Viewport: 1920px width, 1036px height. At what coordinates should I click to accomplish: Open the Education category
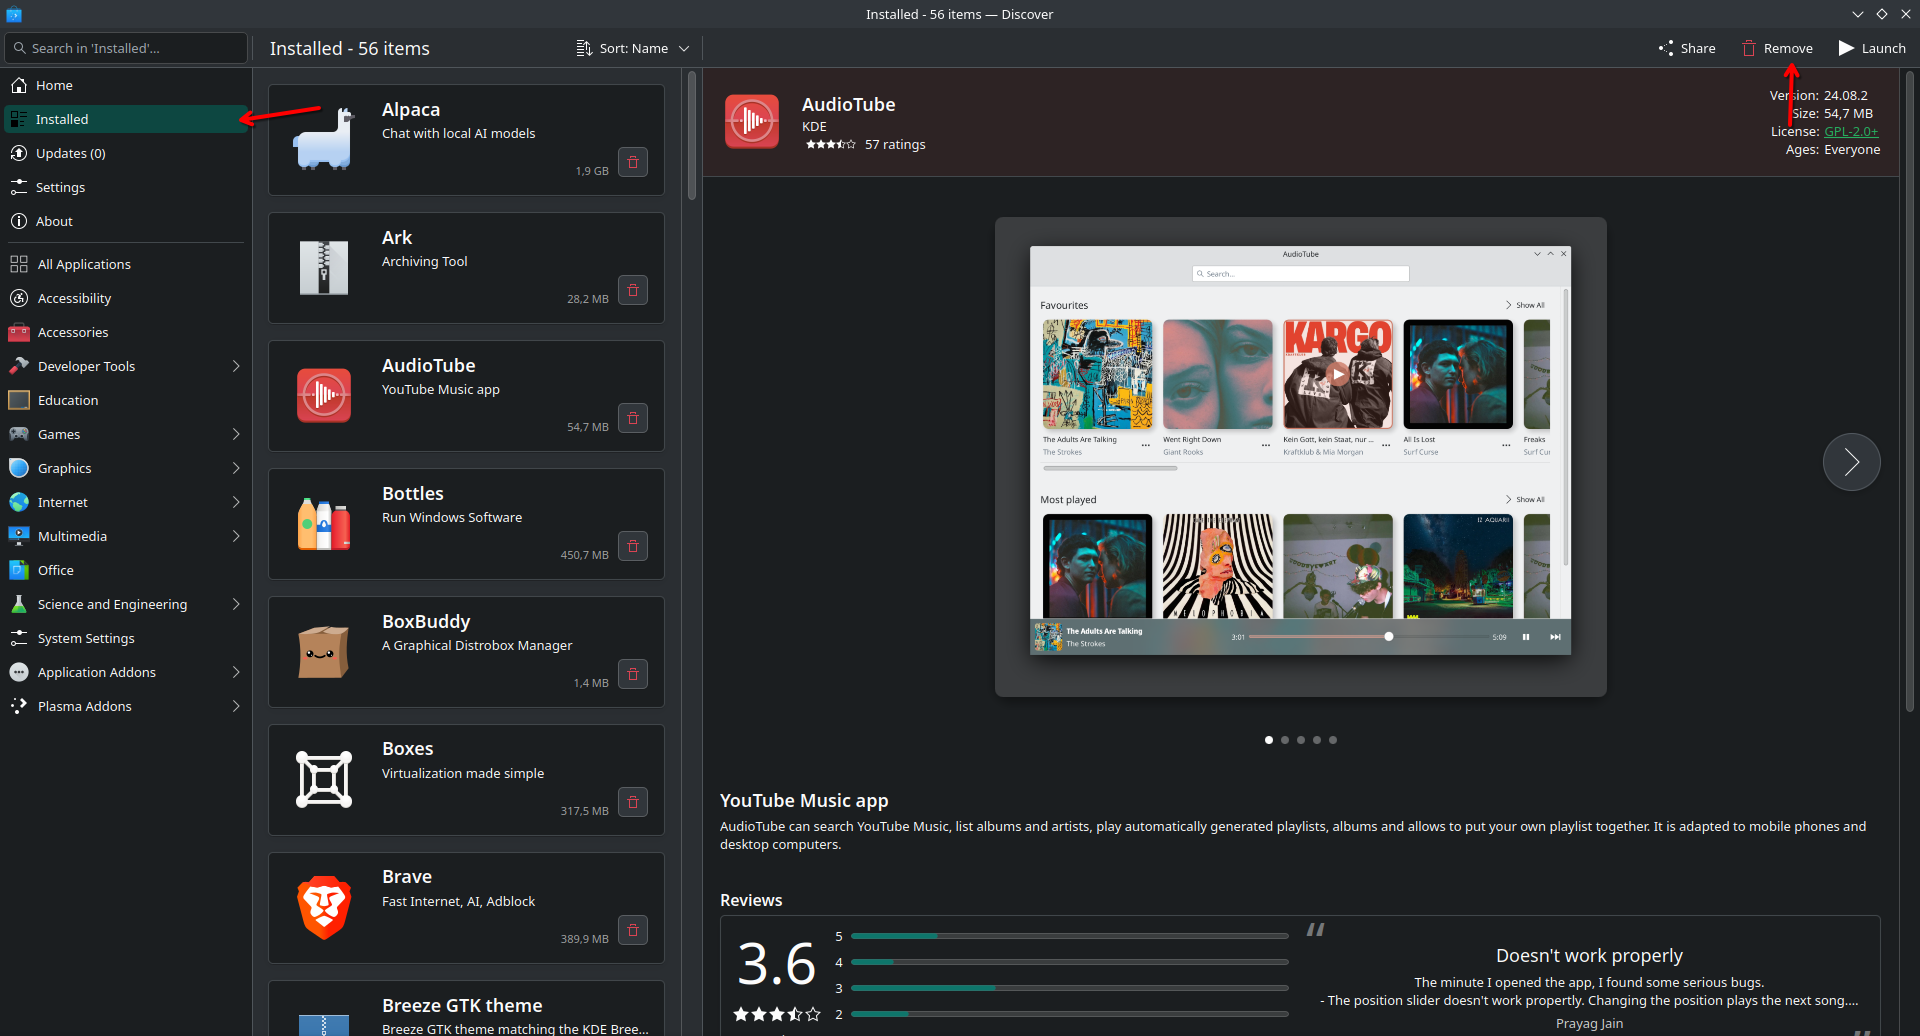pos(126,400)
